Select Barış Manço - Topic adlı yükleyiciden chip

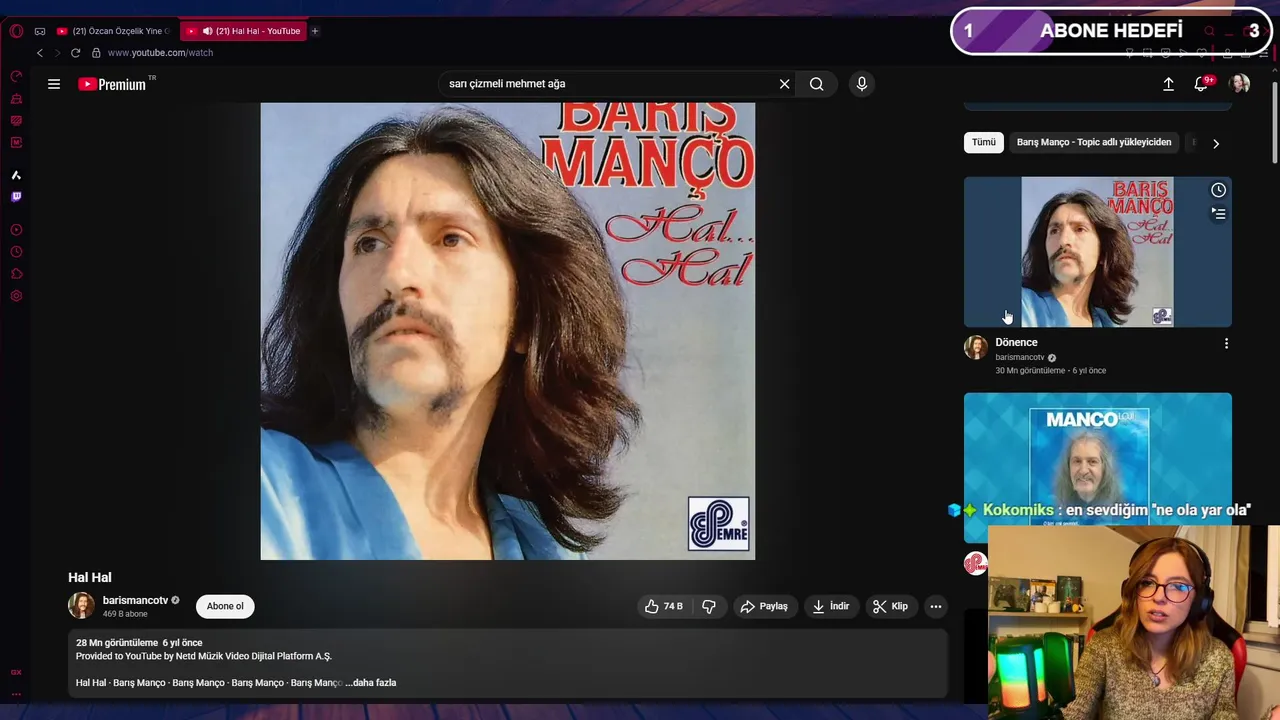pyautogui.click(x=1094, y=142)
